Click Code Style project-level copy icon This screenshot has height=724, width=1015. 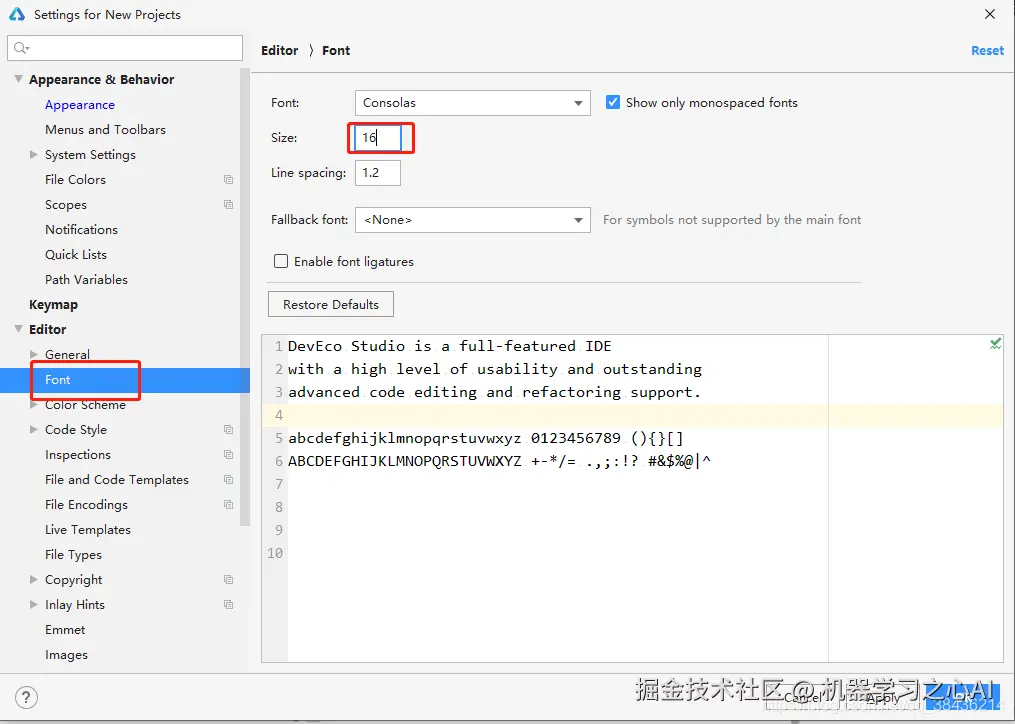click(x=229, y=429)
